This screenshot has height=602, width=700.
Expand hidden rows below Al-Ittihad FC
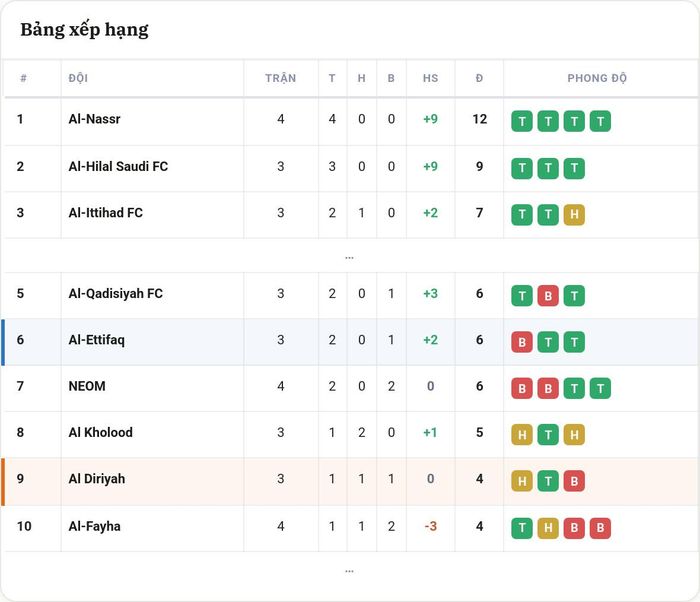(x=350, y=257)
